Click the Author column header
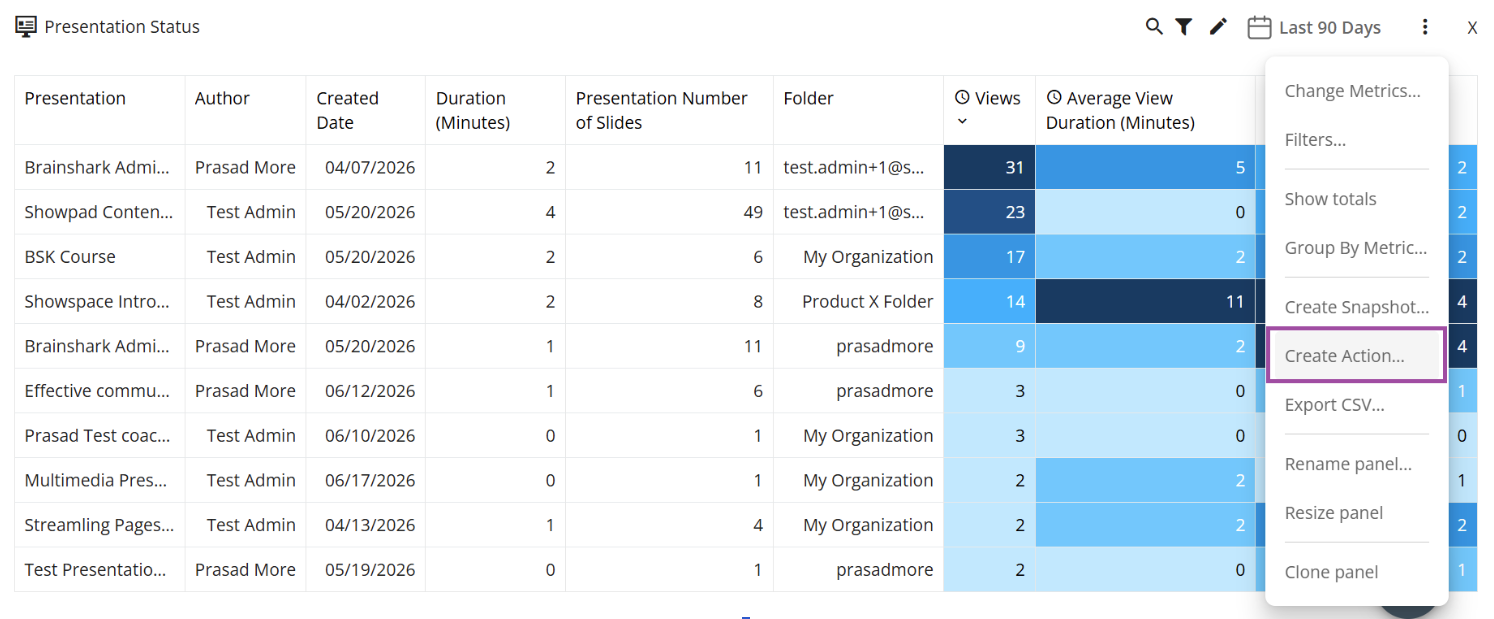This screenshot has width=1494, height=619. (x=222, y=98)
